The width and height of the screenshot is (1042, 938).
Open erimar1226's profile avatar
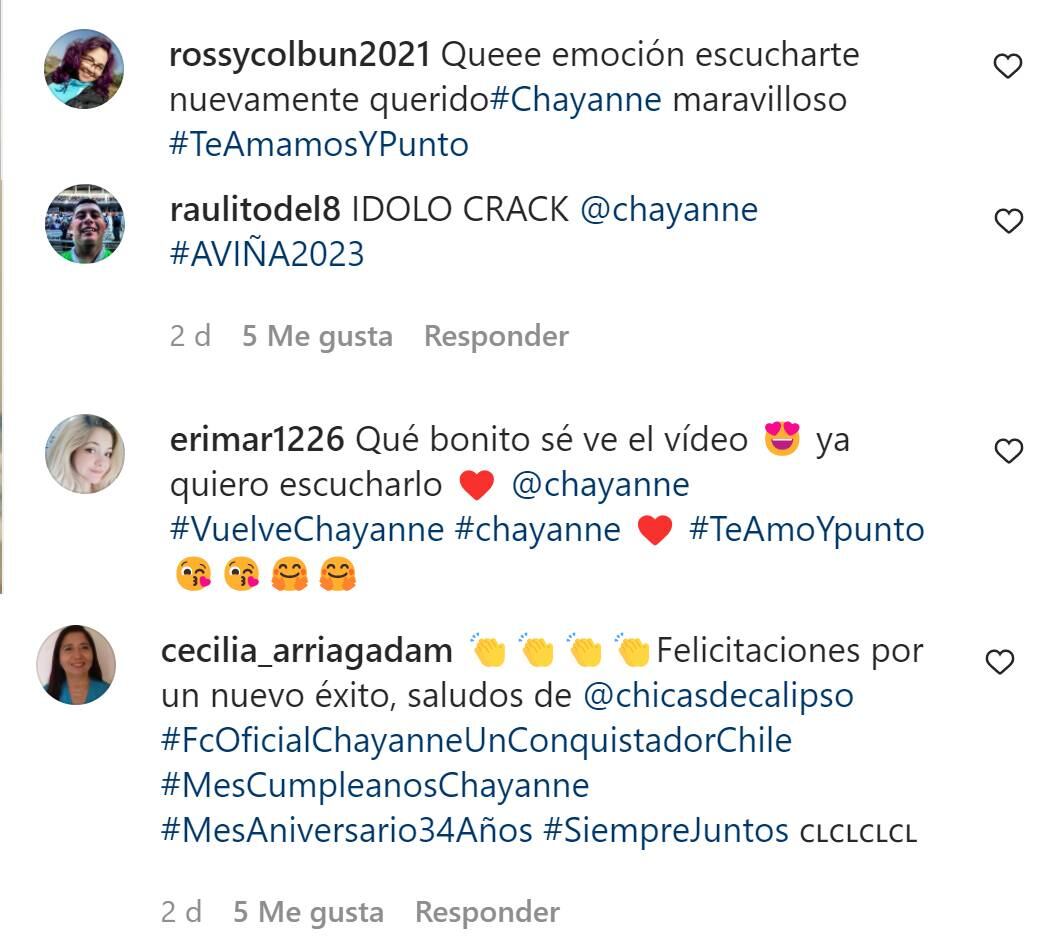coord(84,454)
